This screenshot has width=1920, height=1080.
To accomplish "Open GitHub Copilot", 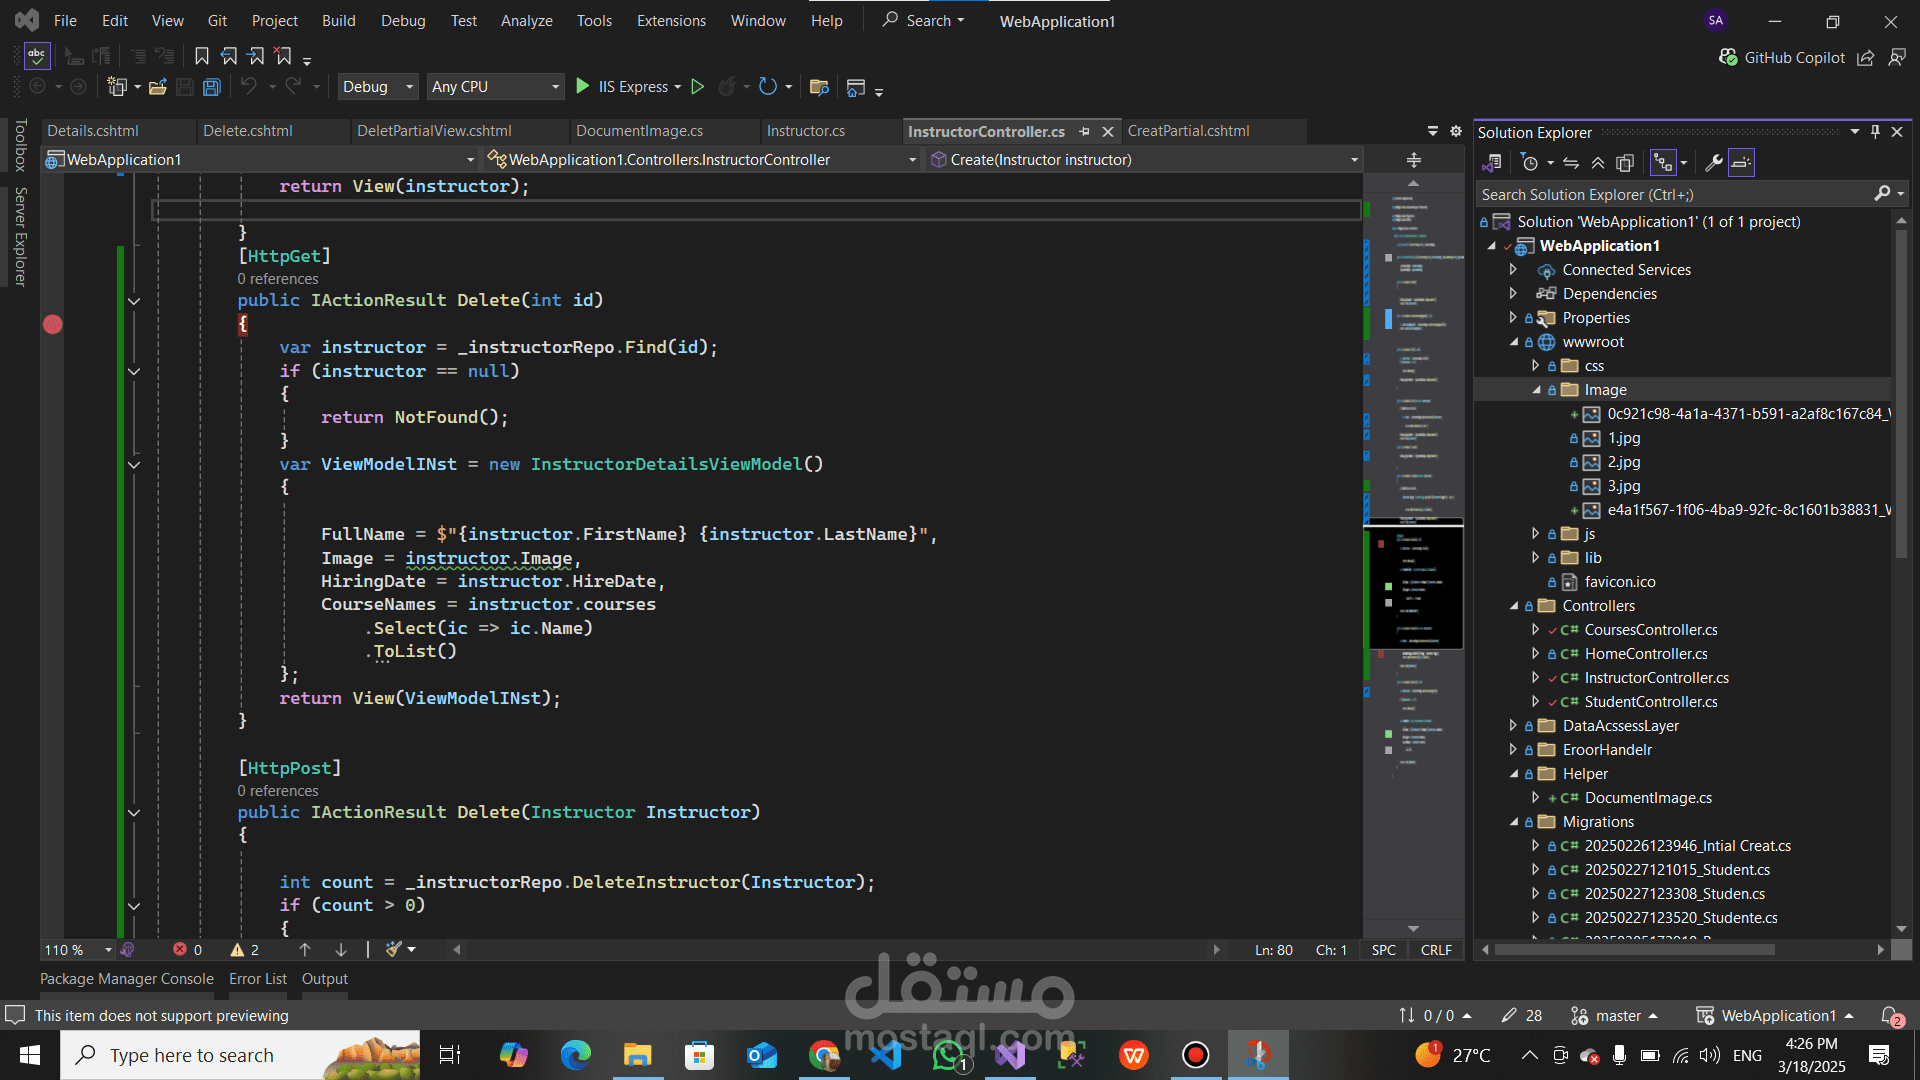I will tap(1781, 58).
